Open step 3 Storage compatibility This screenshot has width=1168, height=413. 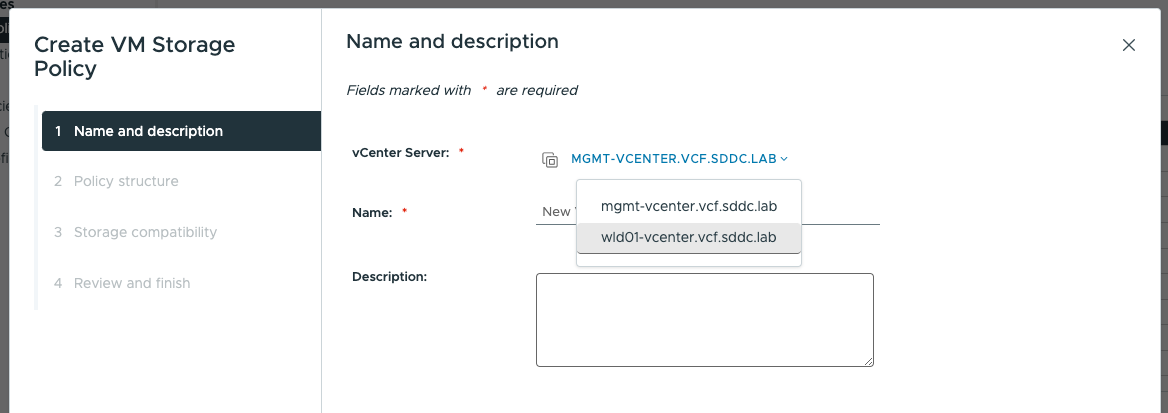tap(145, 232)
